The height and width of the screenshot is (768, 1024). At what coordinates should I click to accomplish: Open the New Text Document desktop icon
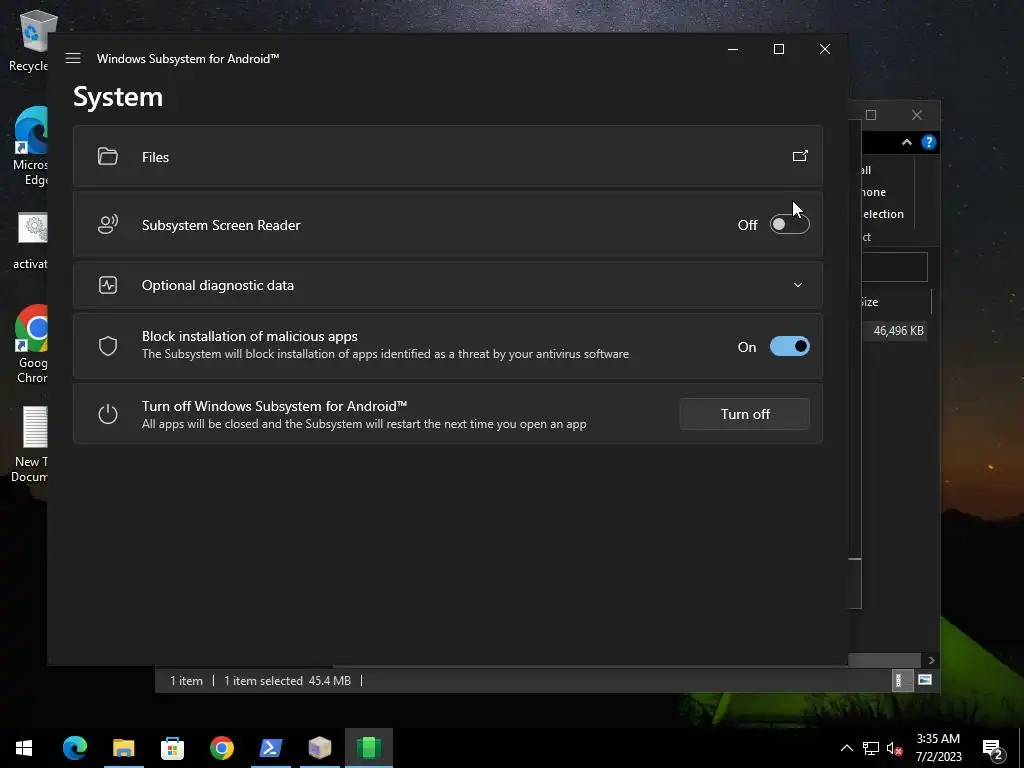click(30, 444)
